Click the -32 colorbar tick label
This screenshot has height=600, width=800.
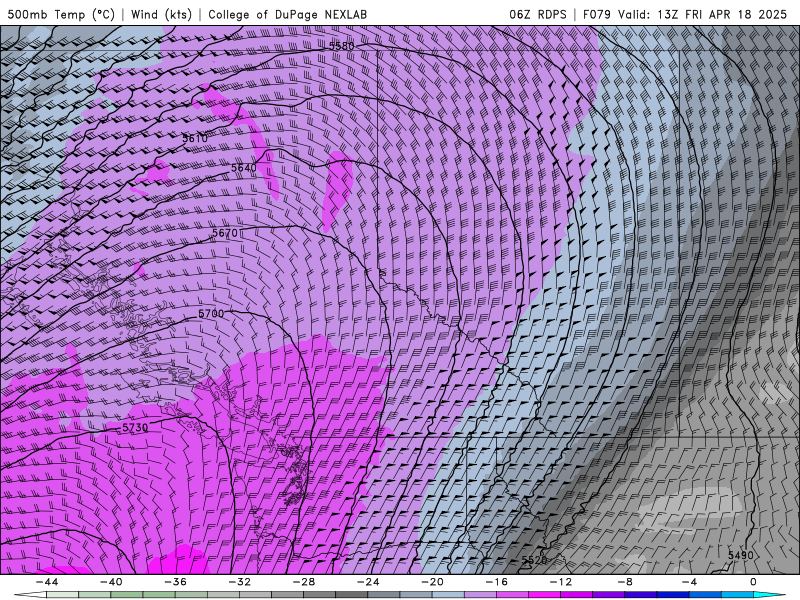click(x=240, y=582)
